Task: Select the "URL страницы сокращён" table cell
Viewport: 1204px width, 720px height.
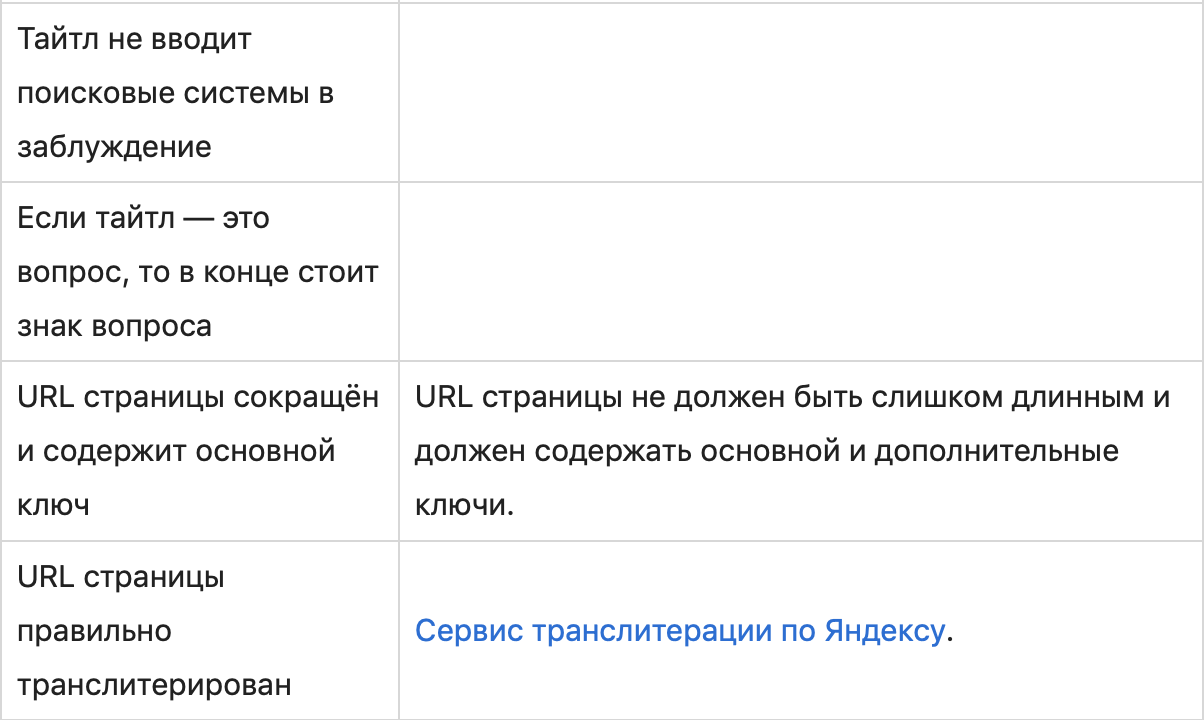Action: click(200, 451)
